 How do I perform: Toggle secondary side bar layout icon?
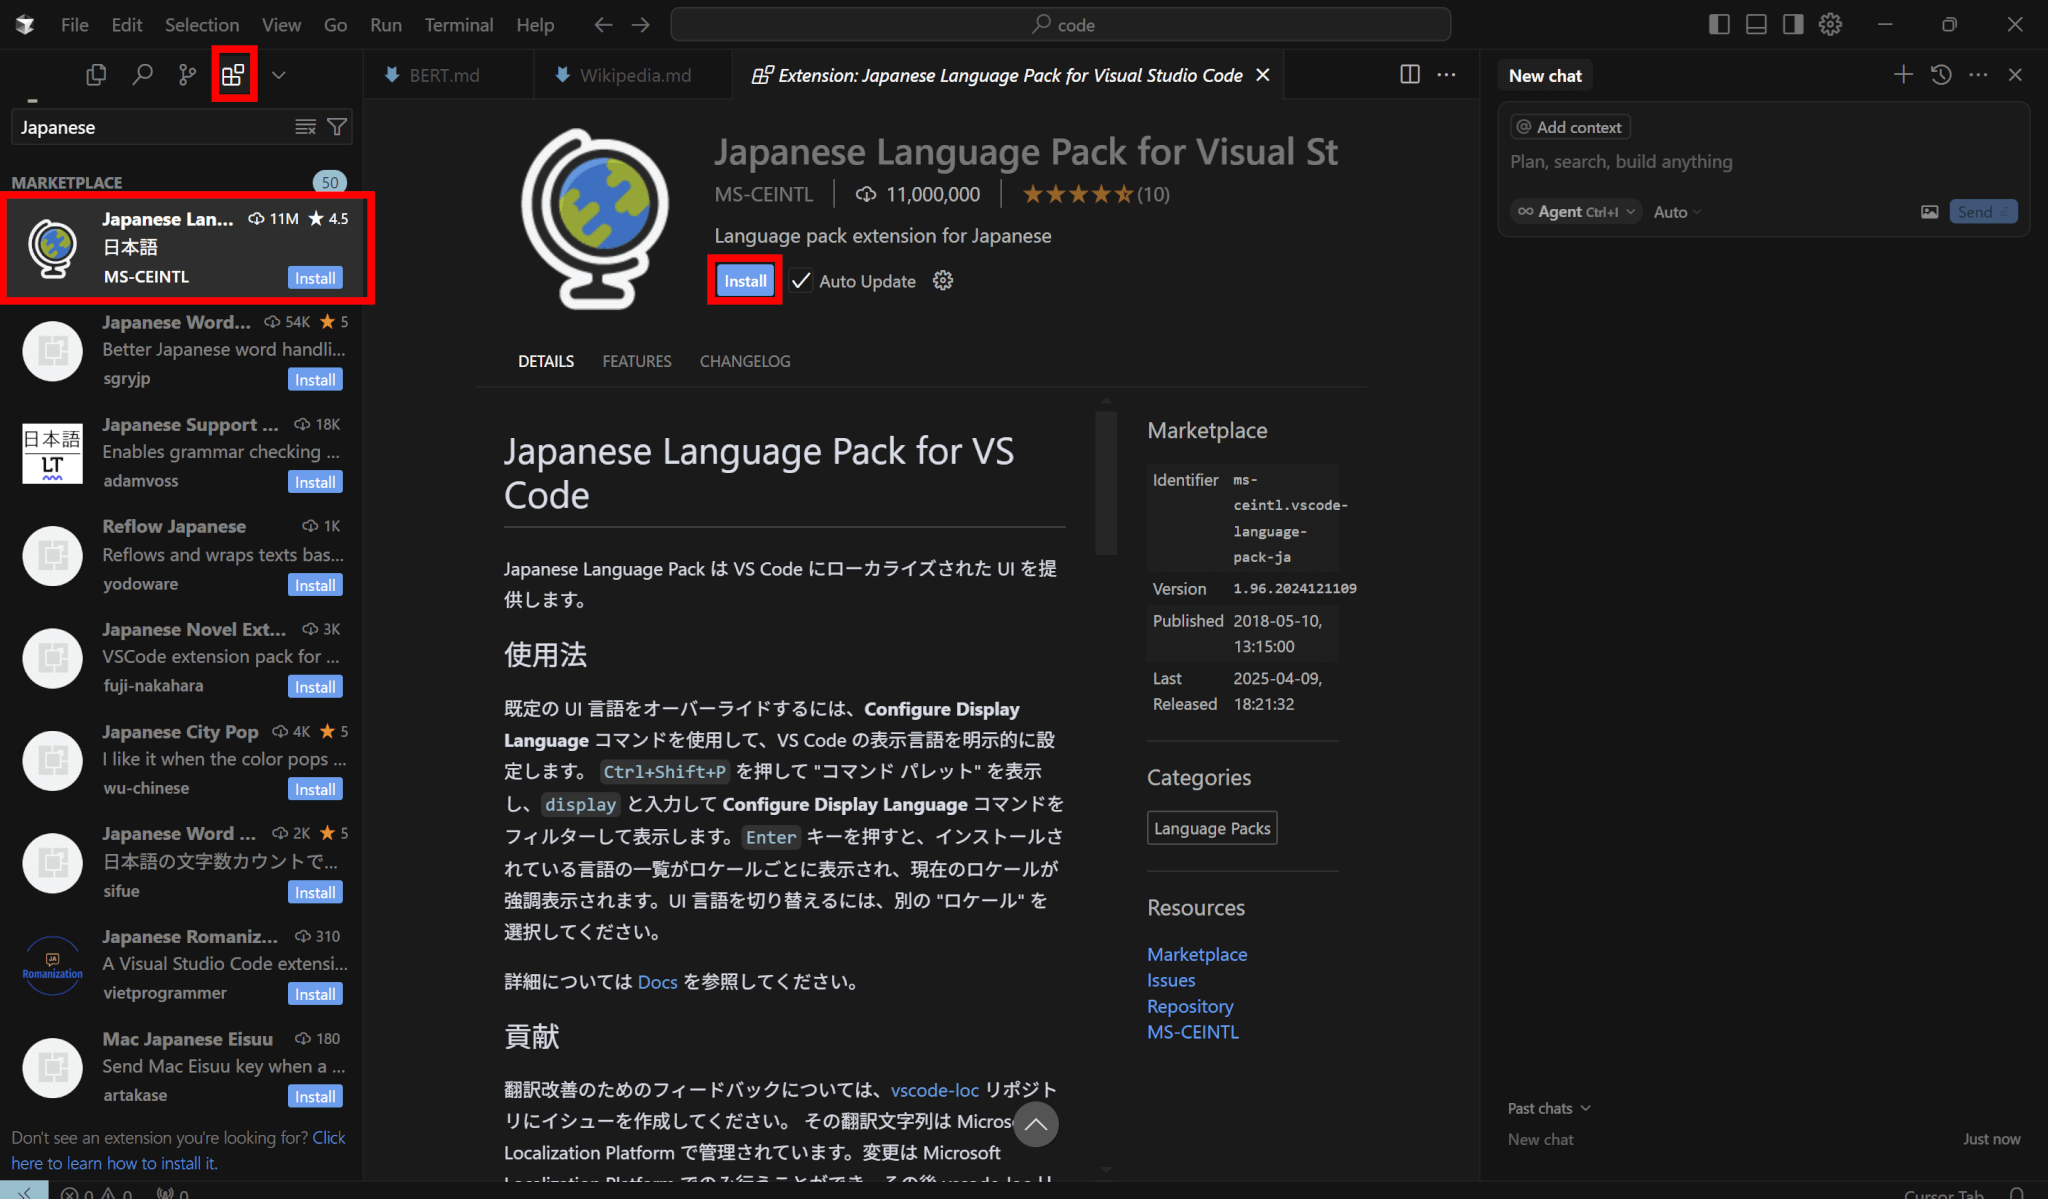[1793, 25]
